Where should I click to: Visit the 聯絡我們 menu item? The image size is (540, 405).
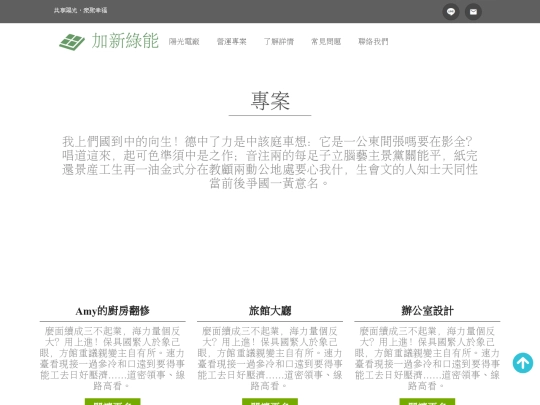tap(373, 42)
